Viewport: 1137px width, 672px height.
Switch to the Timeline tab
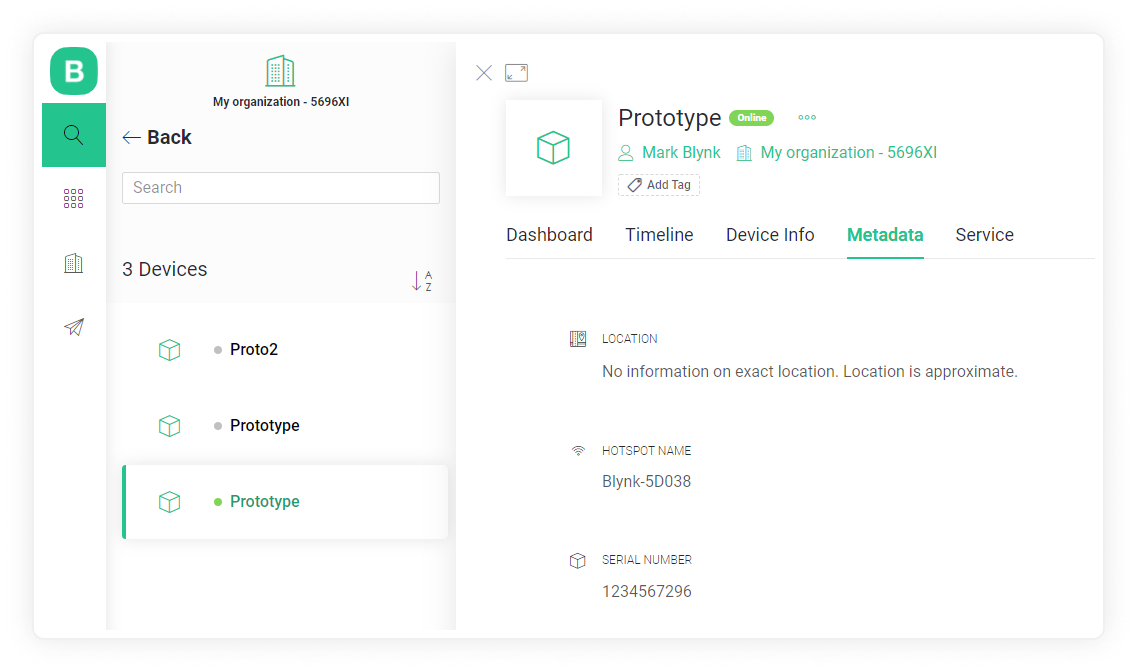click(659, 235)
